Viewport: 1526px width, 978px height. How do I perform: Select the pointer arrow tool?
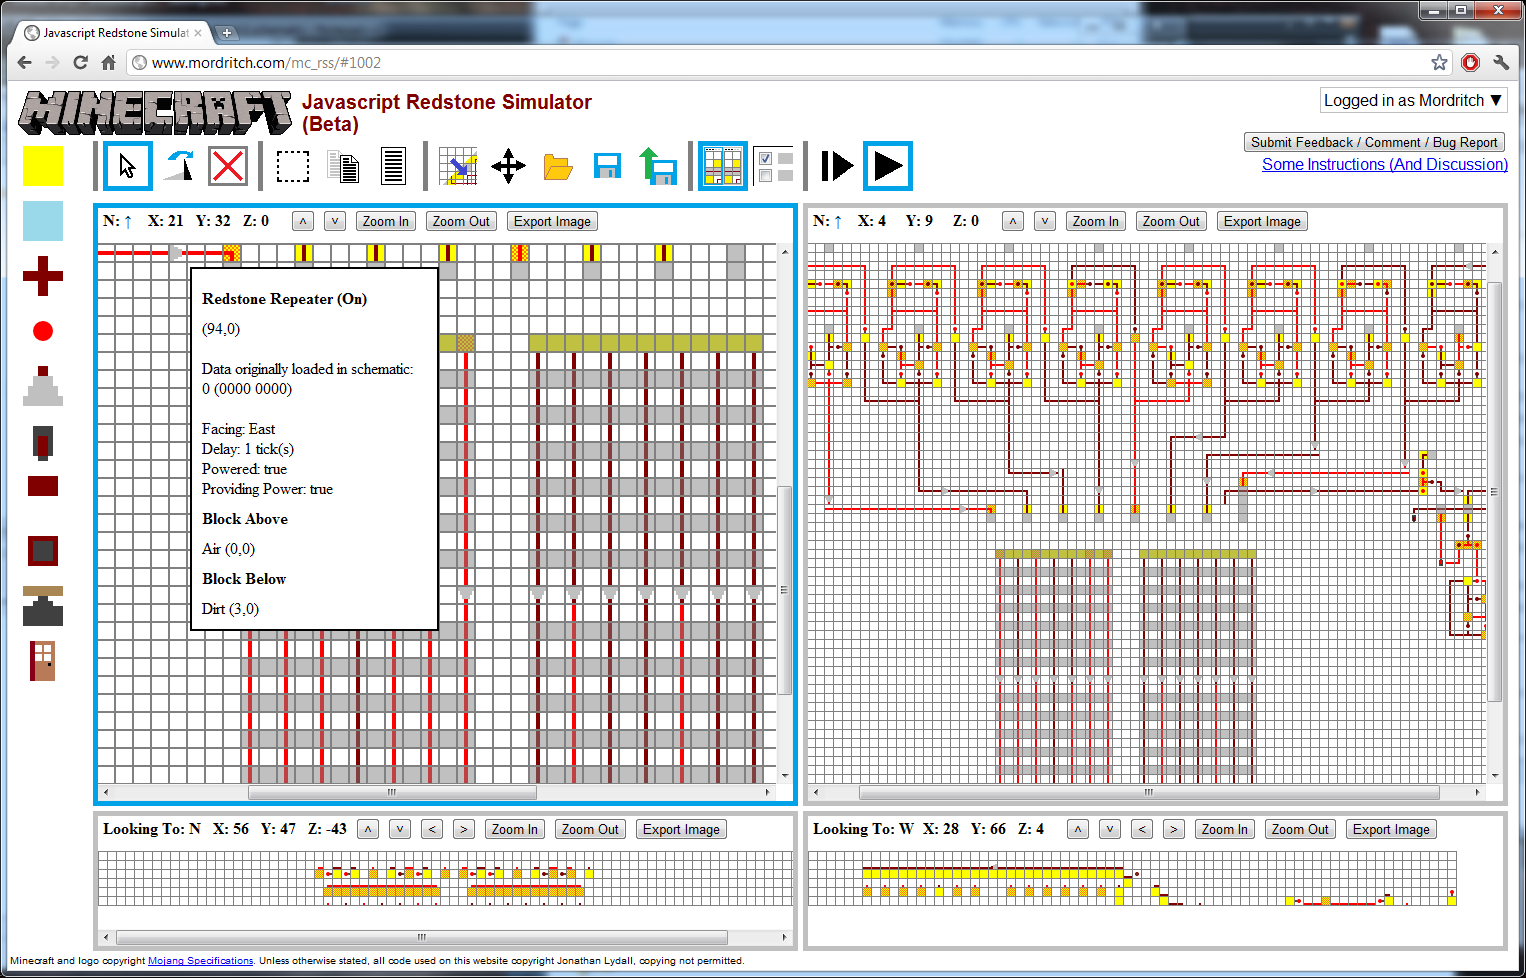pyautogui.click(x=128, y=166)
